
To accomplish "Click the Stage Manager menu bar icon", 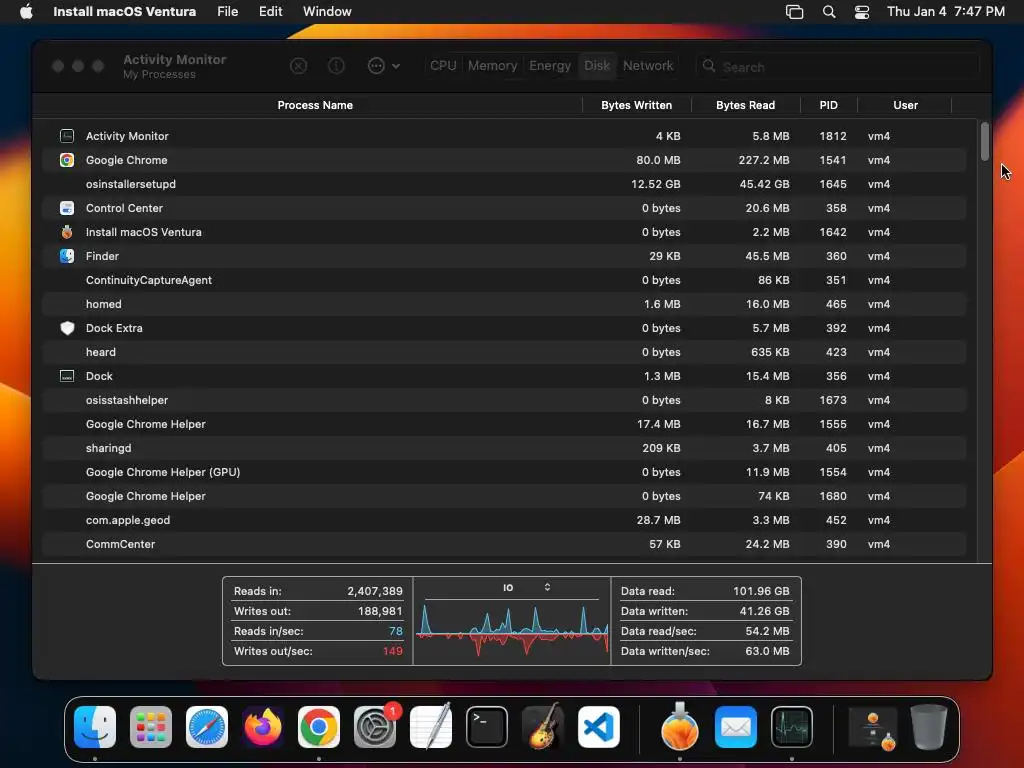I will (x=794, y=12).
